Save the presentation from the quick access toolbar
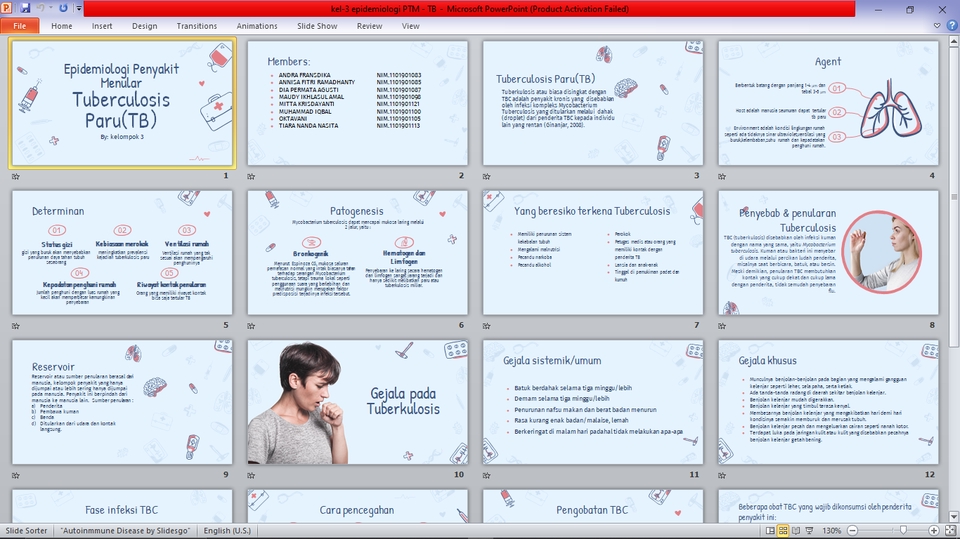This screenshot has width=960, height=539. click(25, 9)
